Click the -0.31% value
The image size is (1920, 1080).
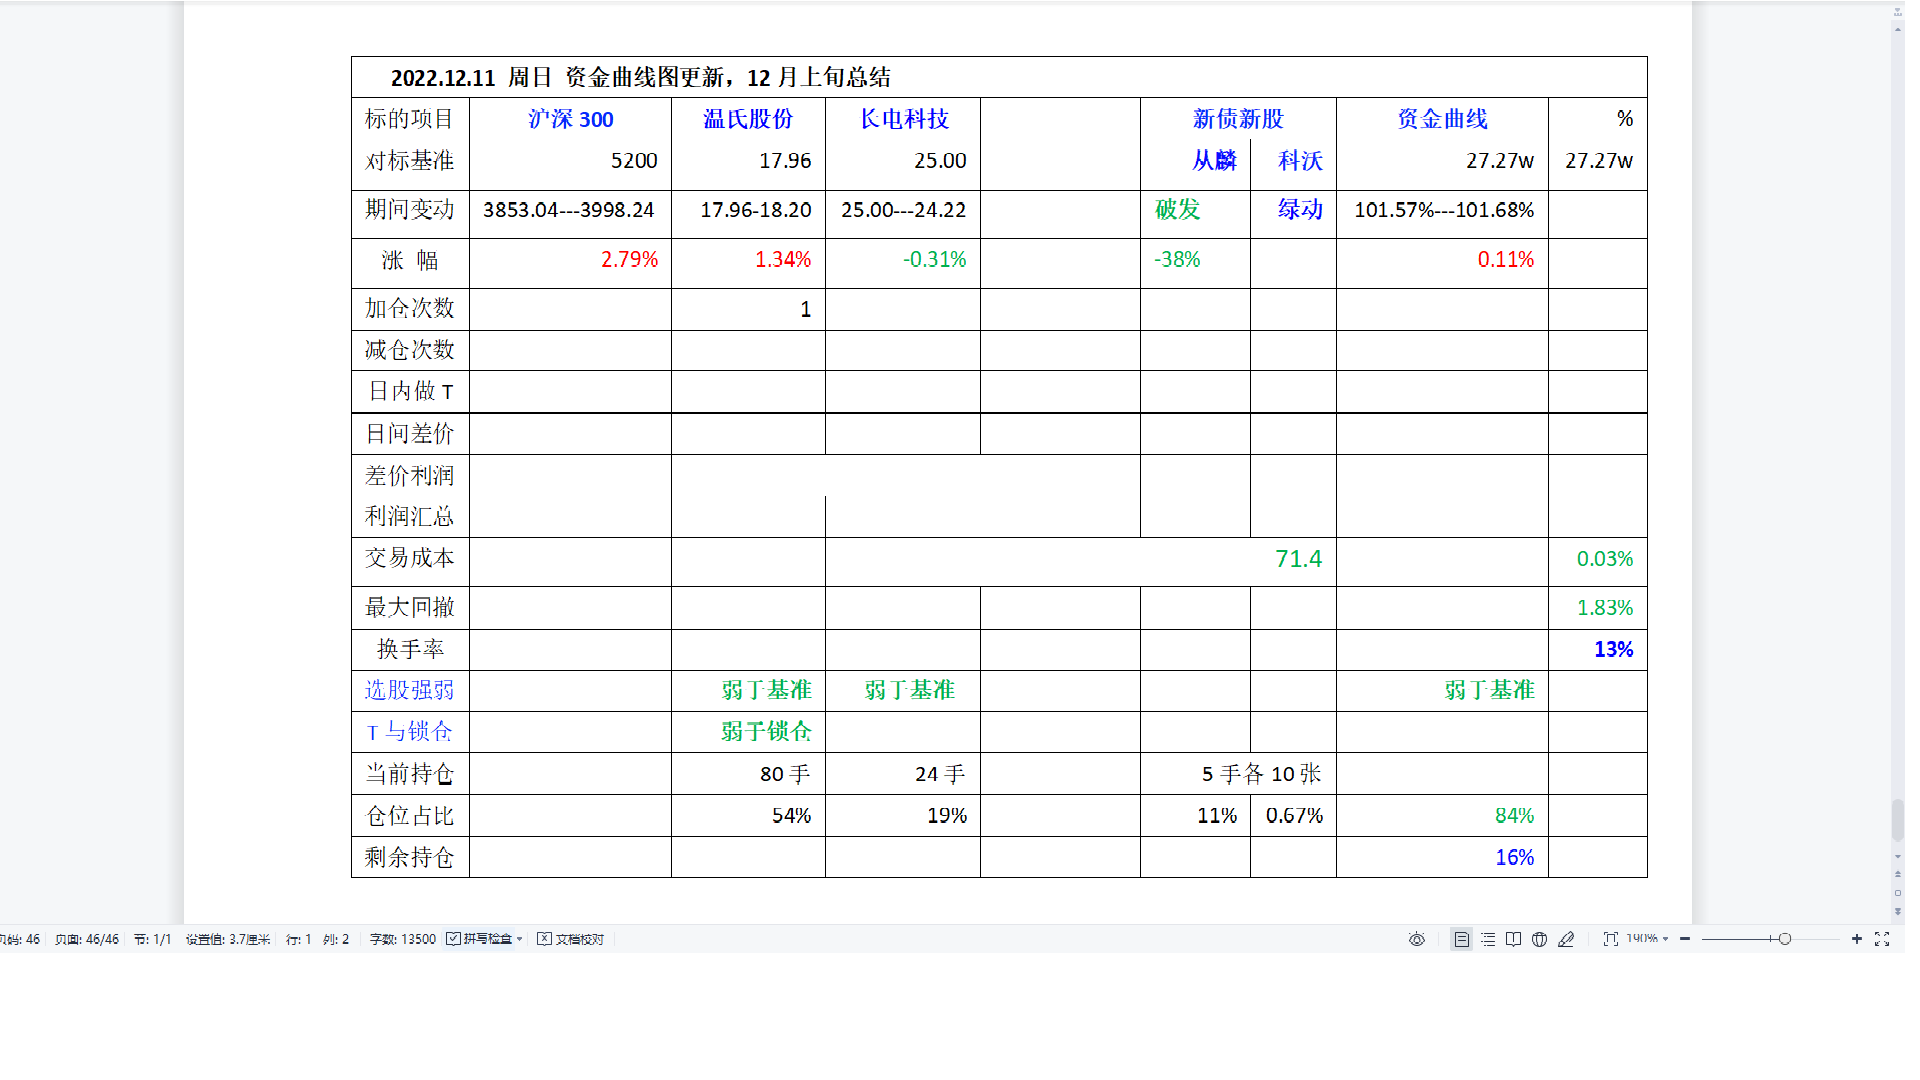point(935,260)
